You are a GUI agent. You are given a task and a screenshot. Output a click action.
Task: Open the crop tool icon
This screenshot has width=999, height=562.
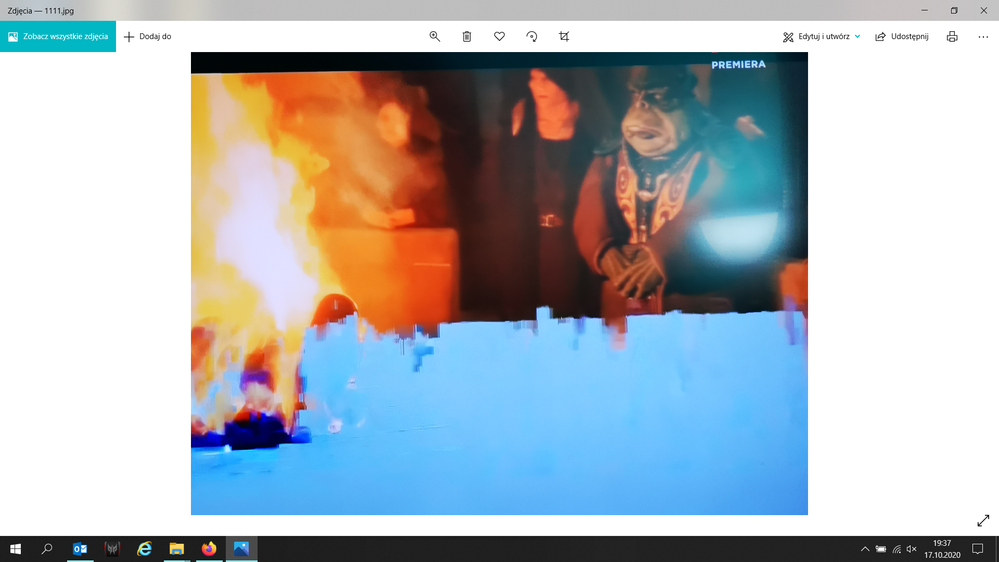coord(564,36)
